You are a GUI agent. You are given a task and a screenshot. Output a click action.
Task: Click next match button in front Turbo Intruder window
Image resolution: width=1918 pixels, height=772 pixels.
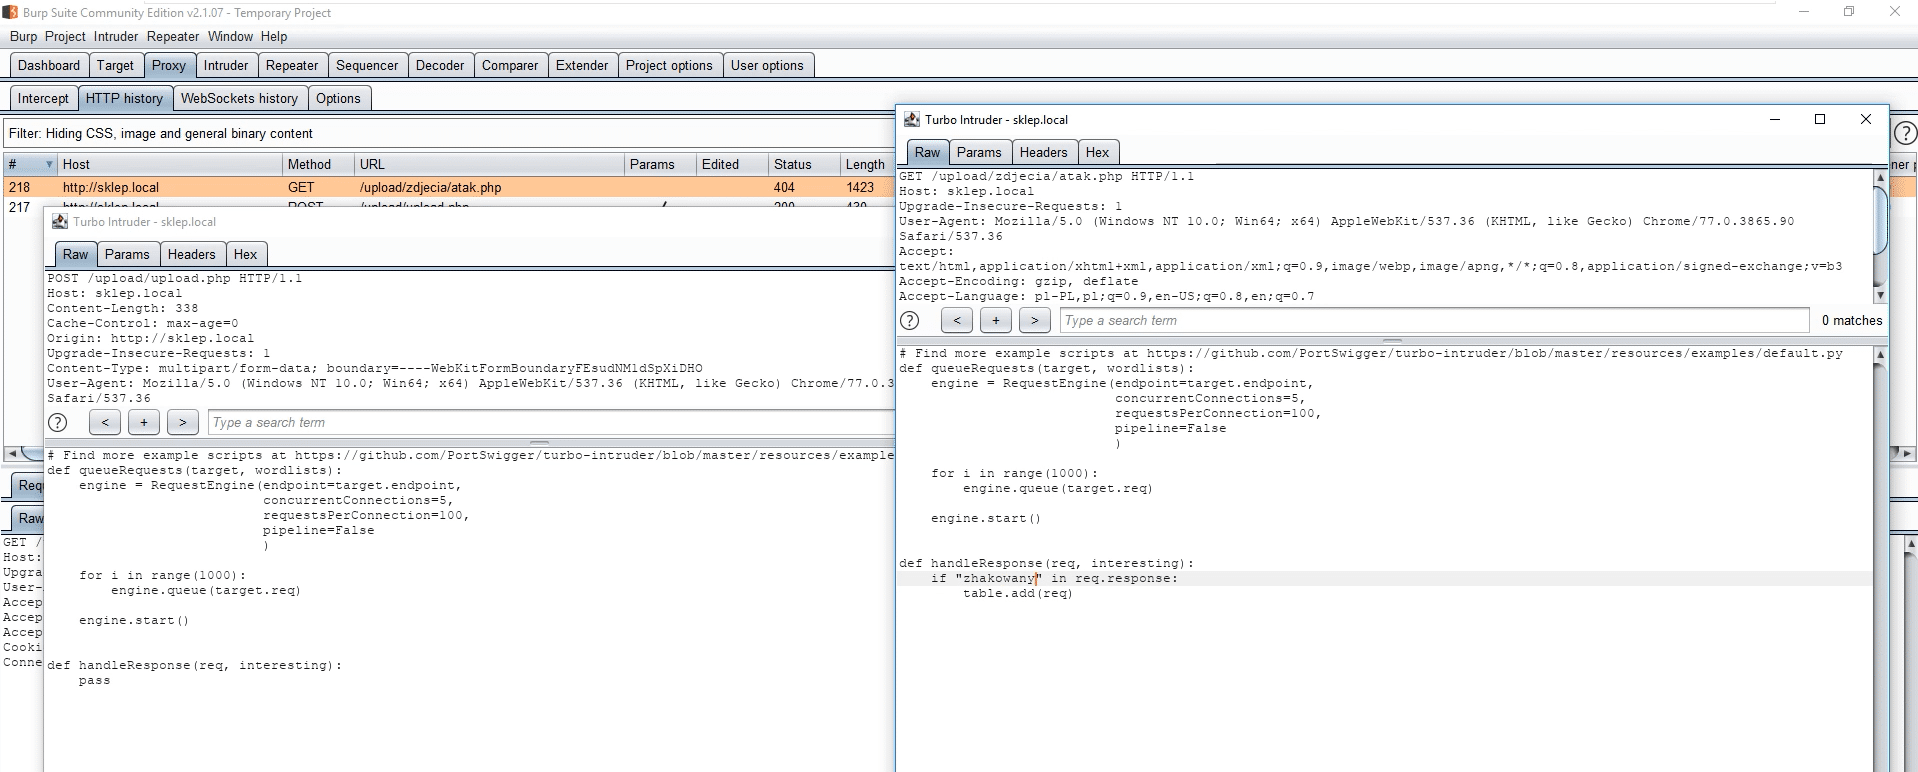tap(1034, 321)
